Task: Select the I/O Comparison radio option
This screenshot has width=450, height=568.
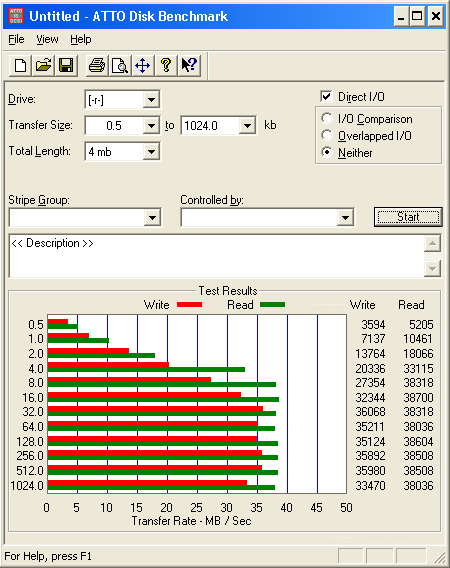Action: tap(326, 118)
